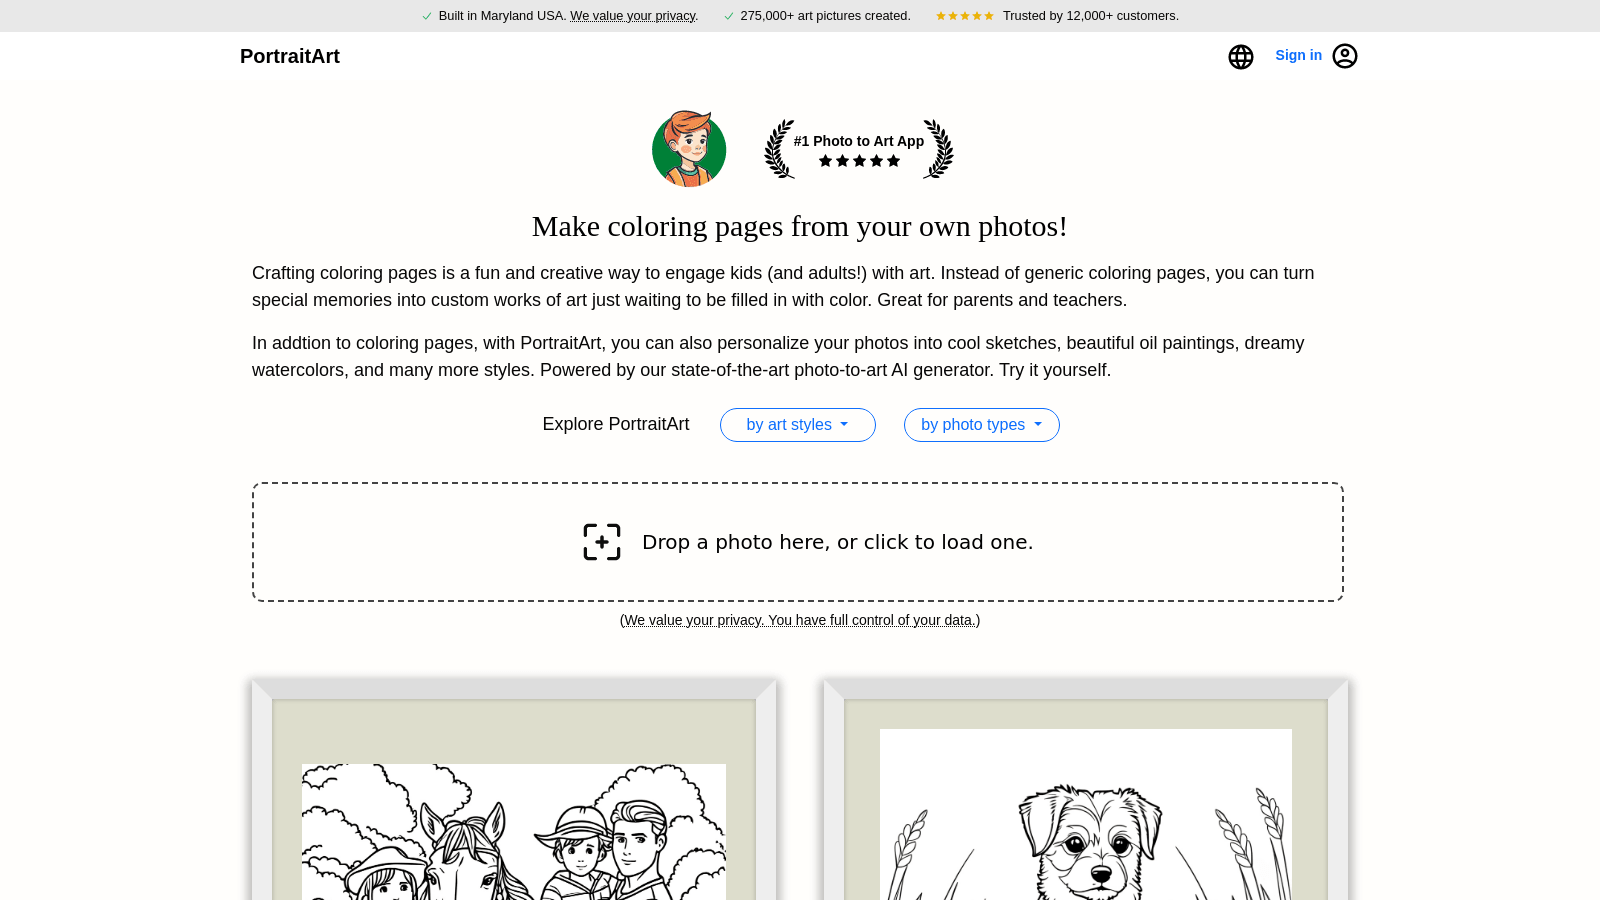Open the privacy data control link below dropzone

pyautogui.click(x=800, y=620)
